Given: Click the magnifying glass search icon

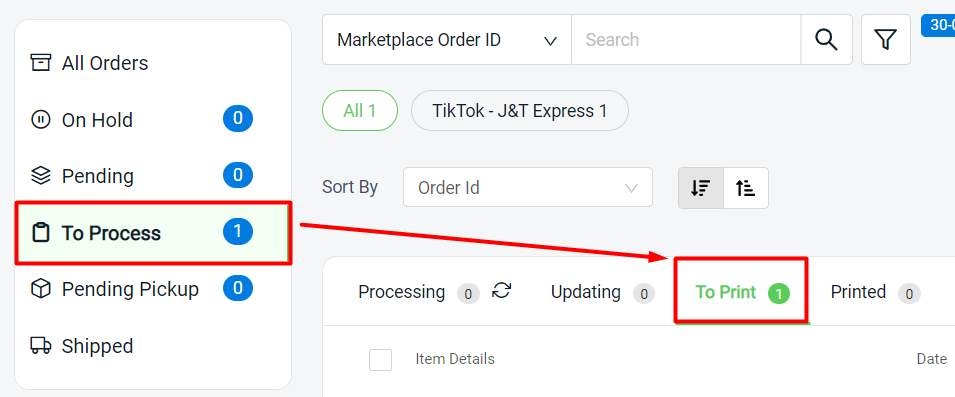Looking at the screenshot, I should pos(826,40).
